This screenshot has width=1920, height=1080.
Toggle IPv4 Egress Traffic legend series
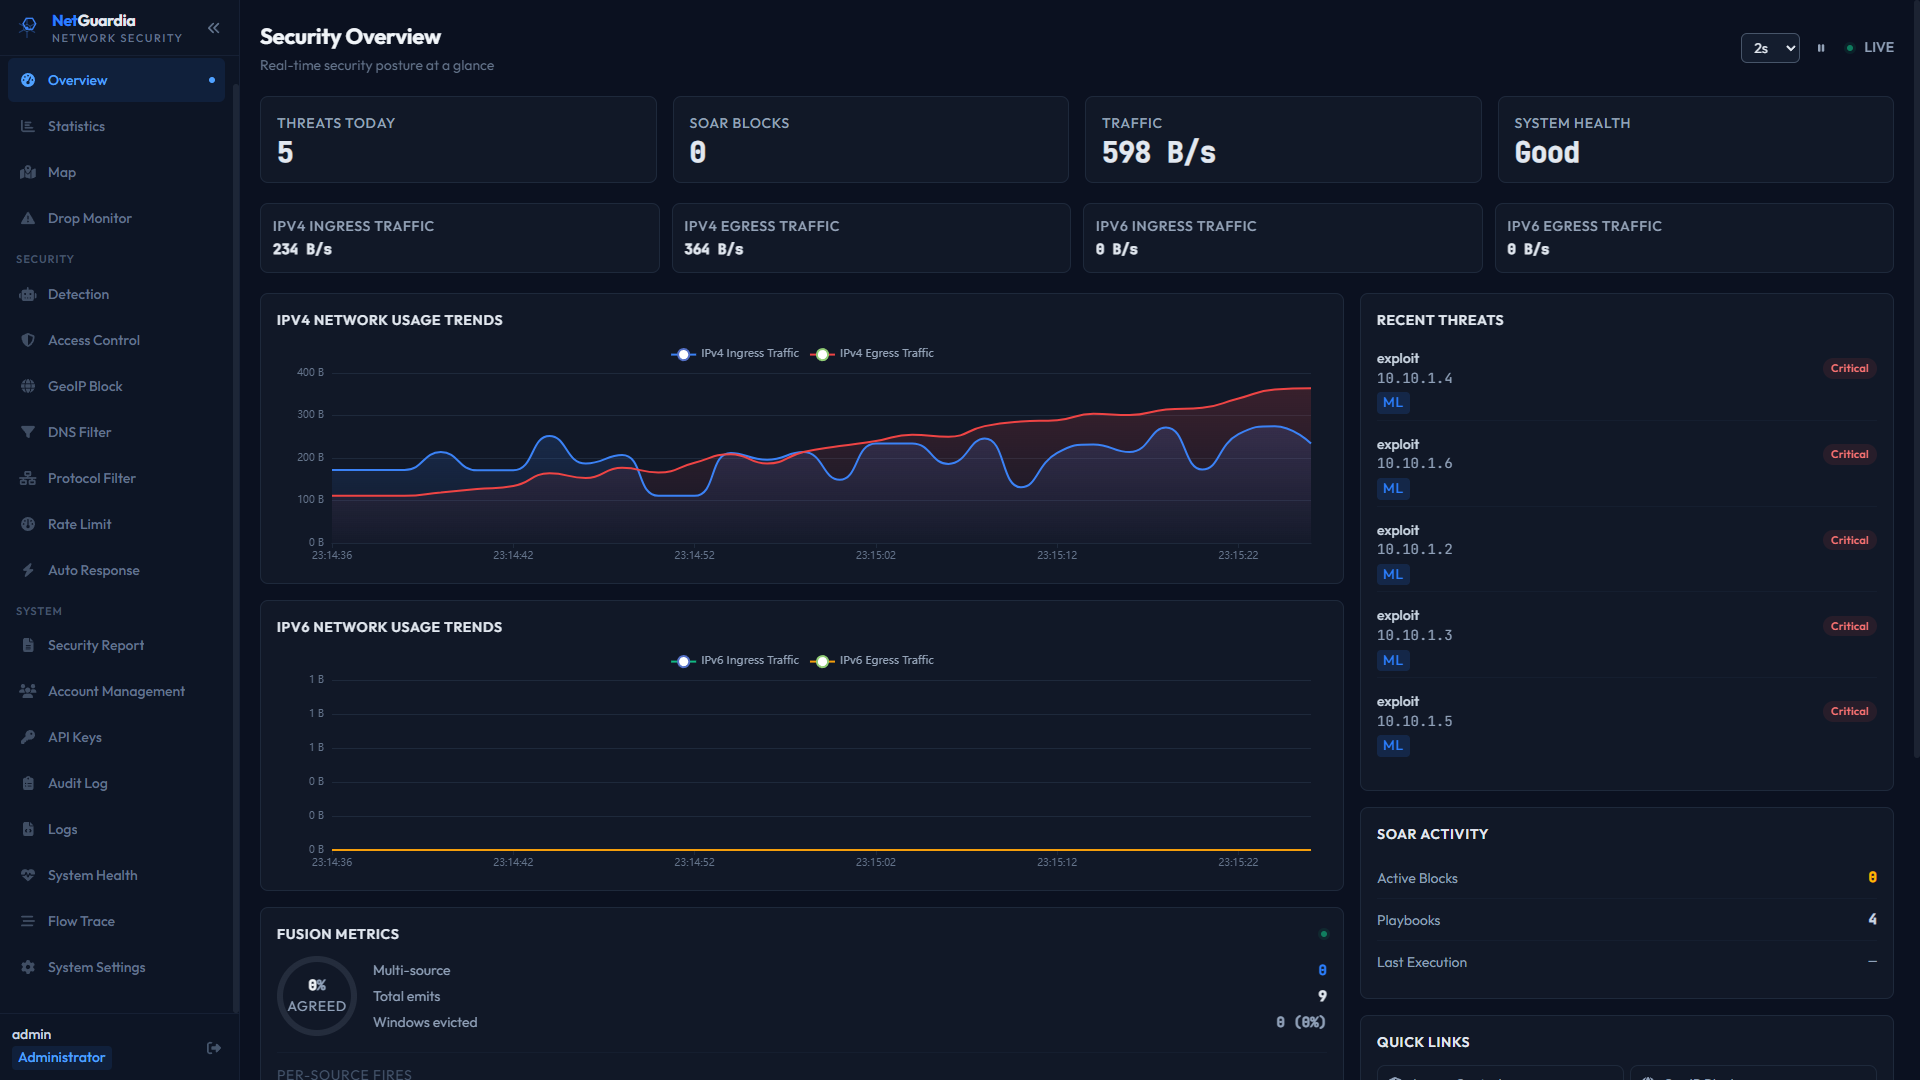point(872,353)
